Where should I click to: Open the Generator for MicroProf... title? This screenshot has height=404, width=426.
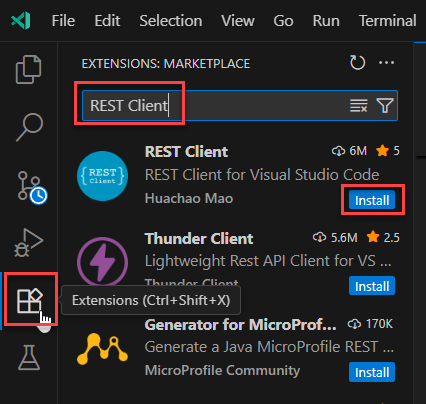(240, 325)
